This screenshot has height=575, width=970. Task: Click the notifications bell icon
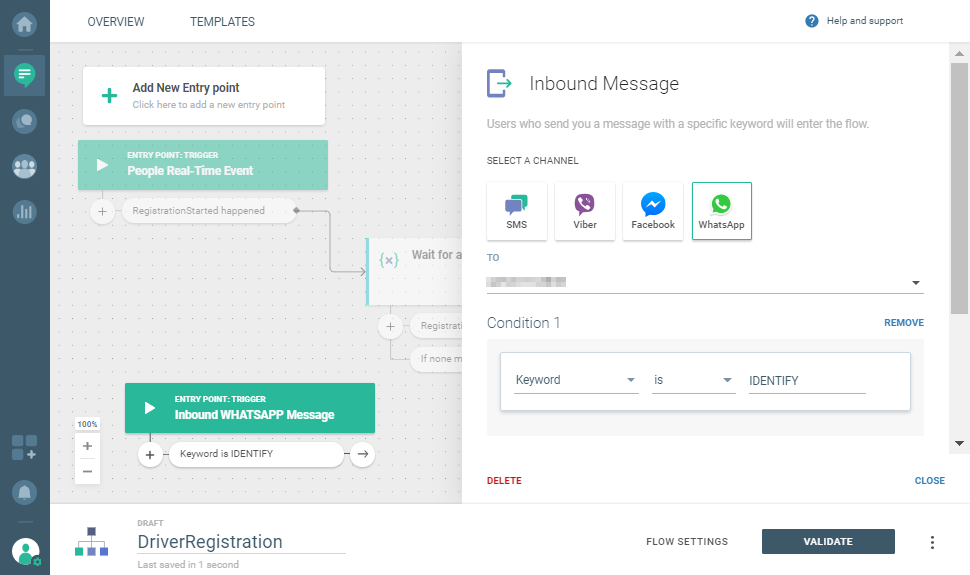click(x=24, y=492)
